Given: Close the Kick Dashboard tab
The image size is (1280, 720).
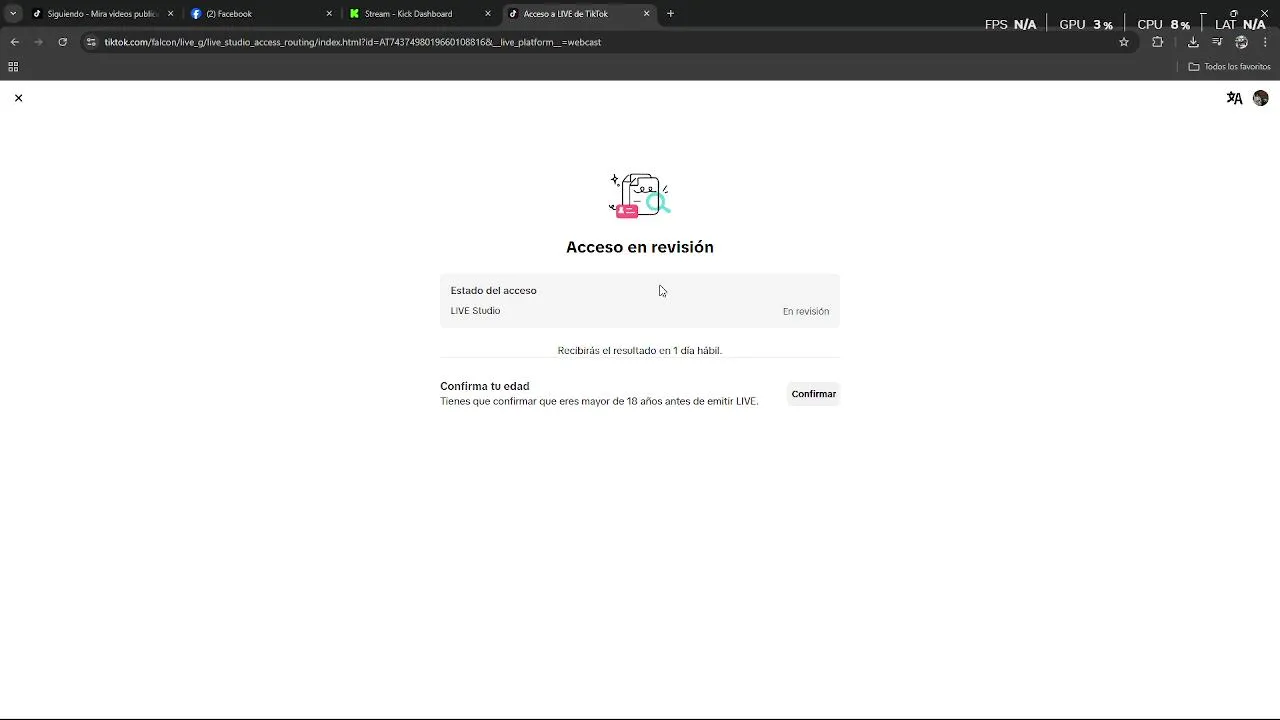Looking at the screenshot, I should pos(488,14).
